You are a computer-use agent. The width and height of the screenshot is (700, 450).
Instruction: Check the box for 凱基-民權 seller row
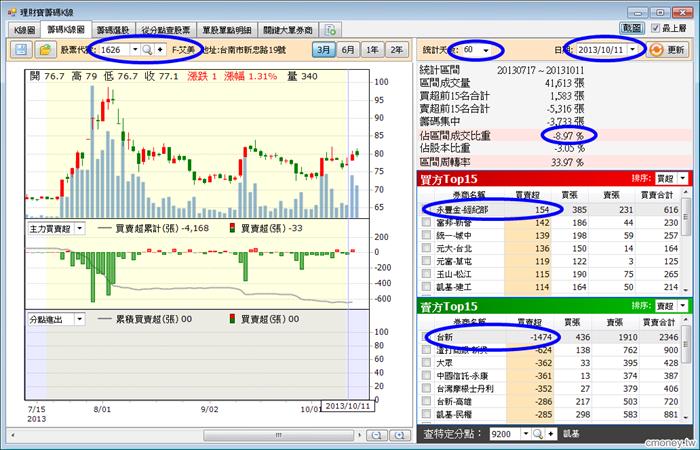point(426,414)
